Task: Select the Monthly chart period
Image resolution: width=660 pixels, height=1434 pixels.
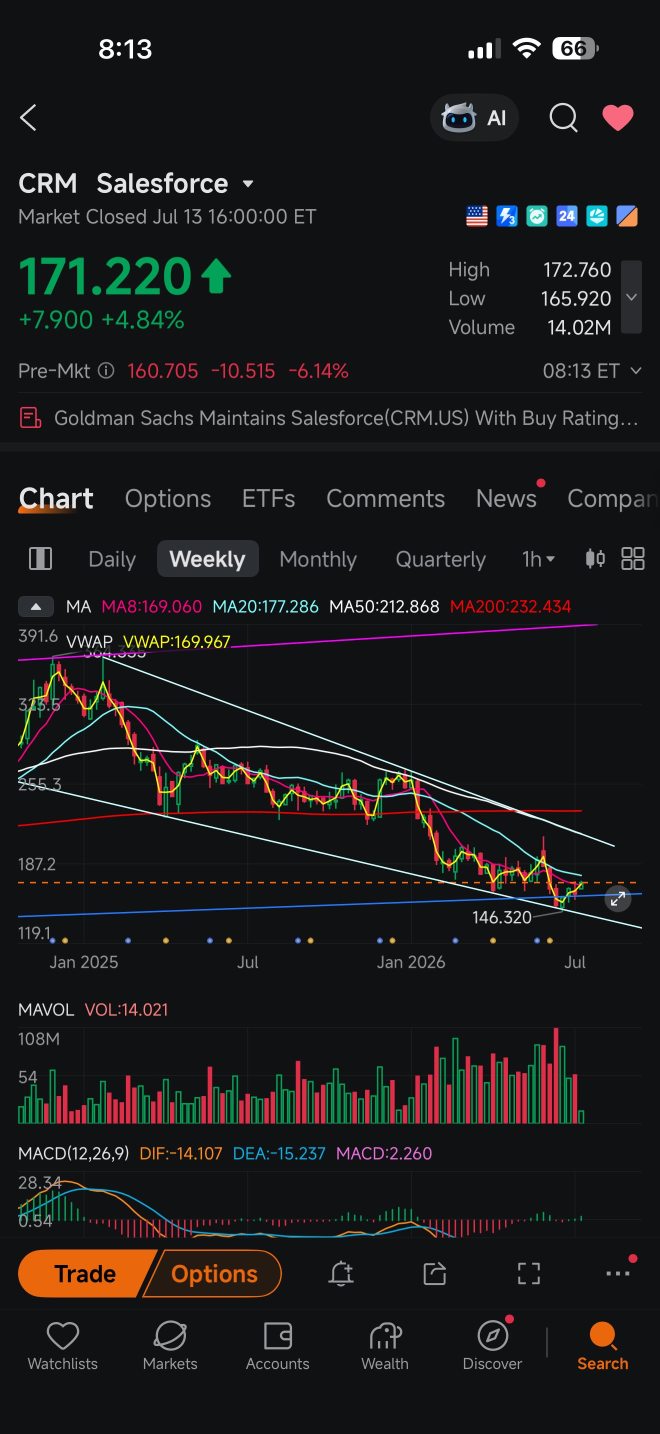Action: [x=318, y=559]
